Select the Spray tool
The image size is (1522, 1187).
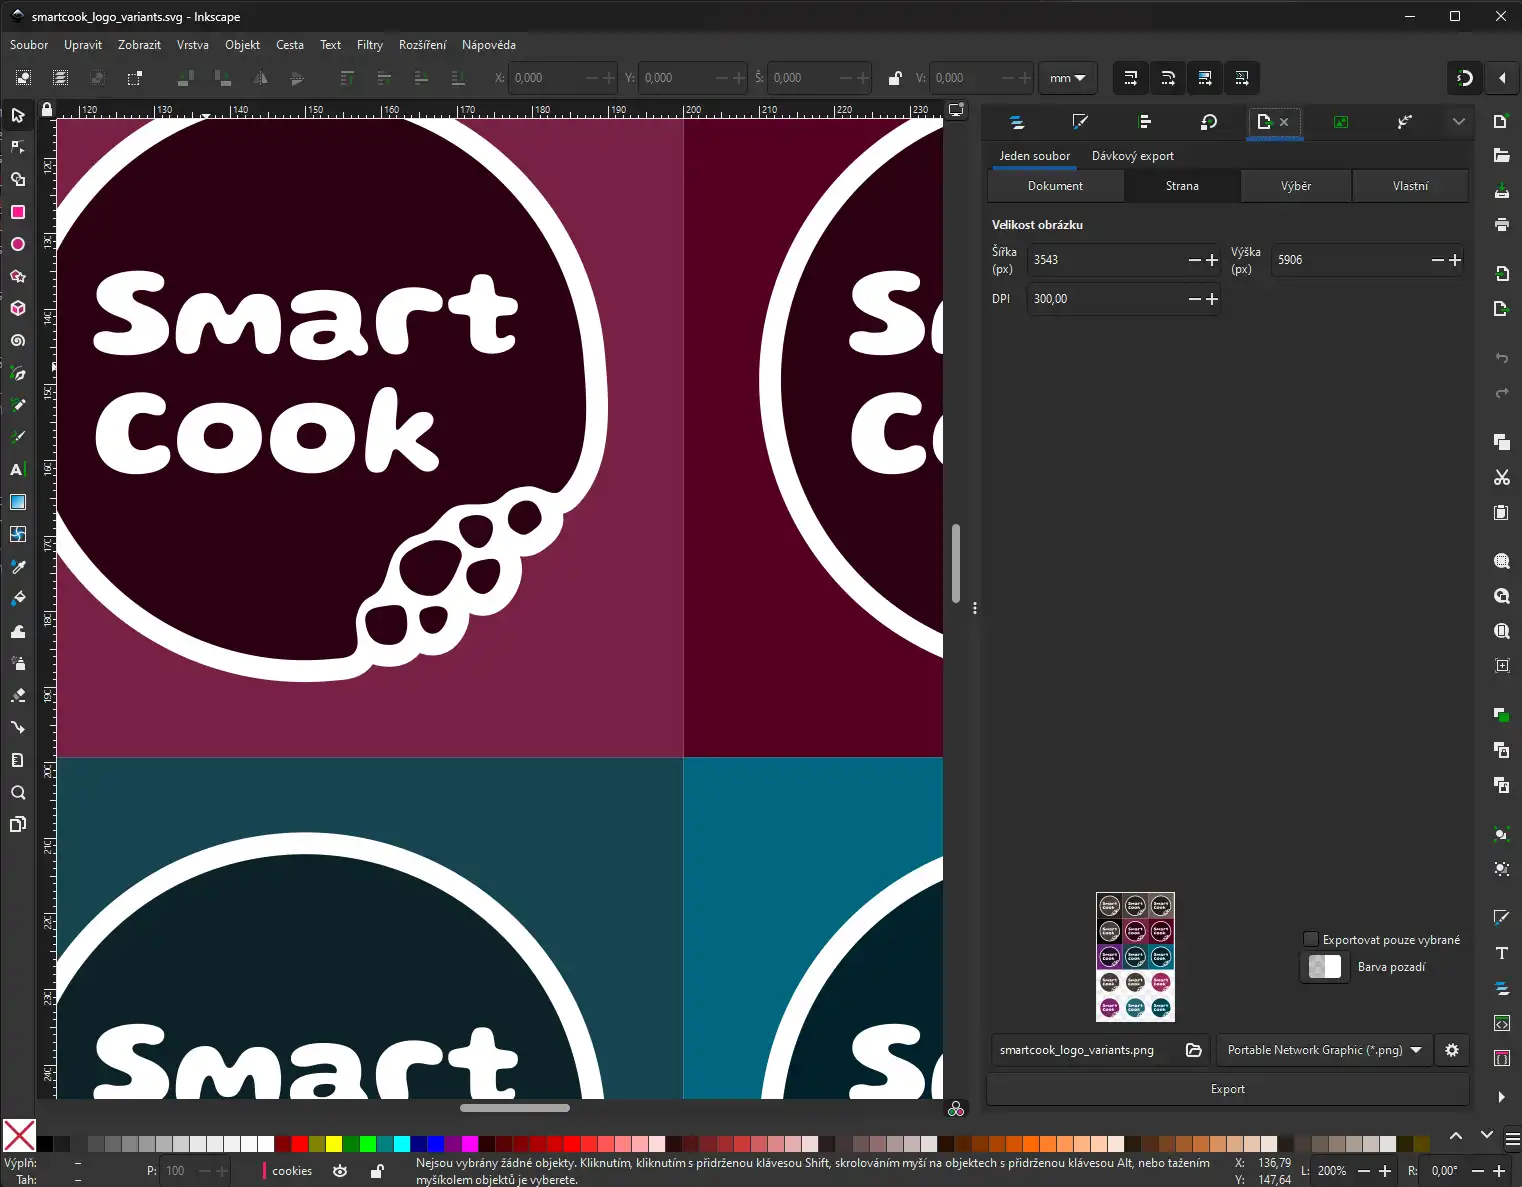pyautogui.click(x=18, y=663)
